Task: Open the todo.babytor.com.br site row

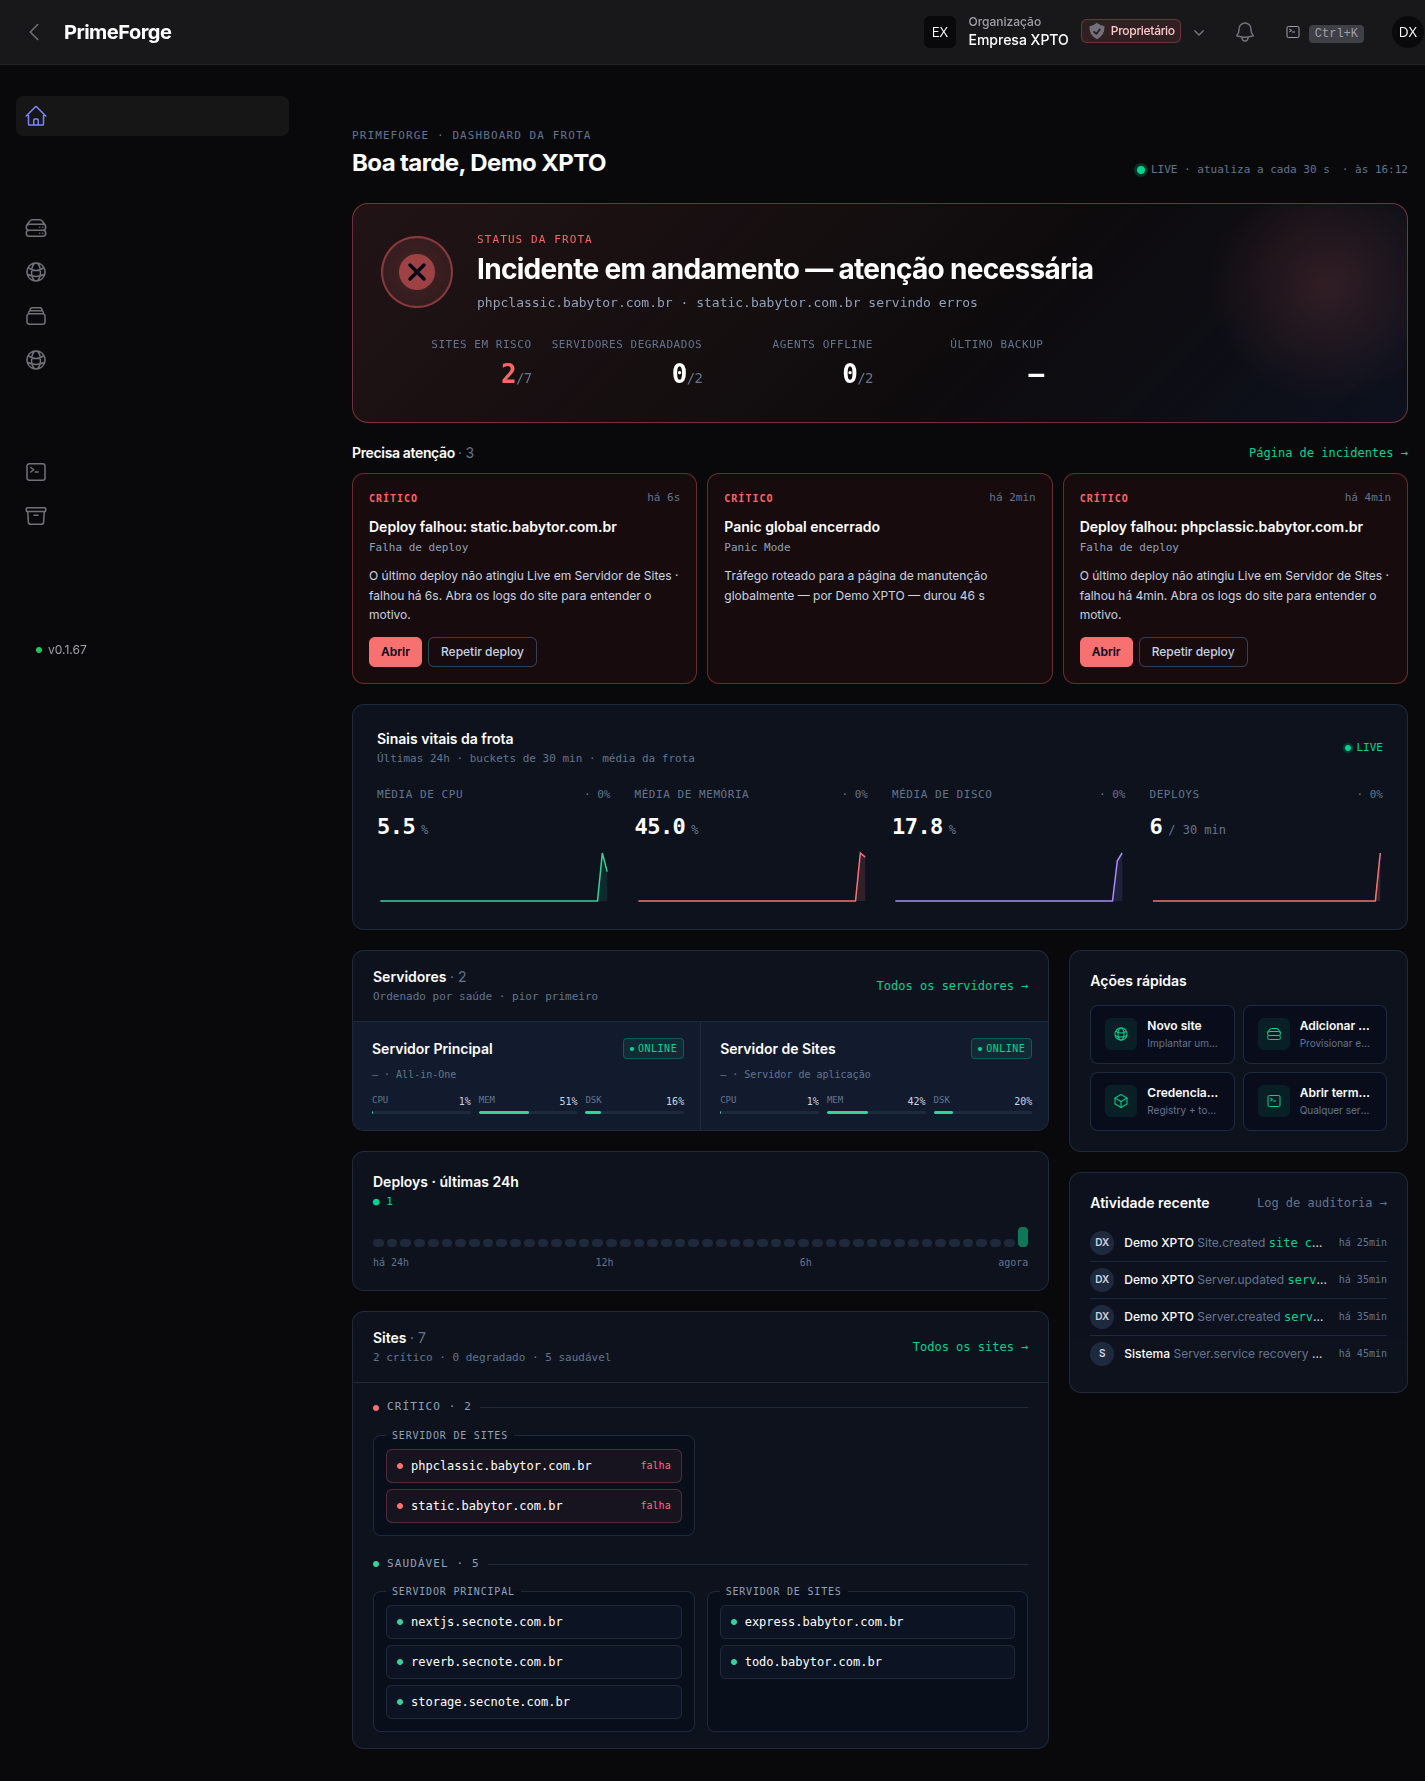Action: 867,1662
